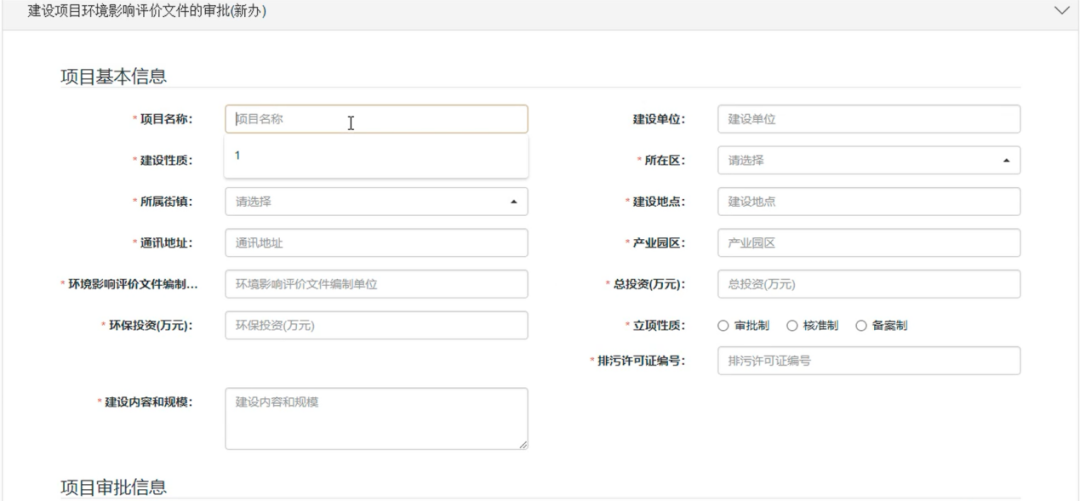
Task: Click the 项目审批信息 section heading
Action: pyautogui.click(x=113, y=487)
